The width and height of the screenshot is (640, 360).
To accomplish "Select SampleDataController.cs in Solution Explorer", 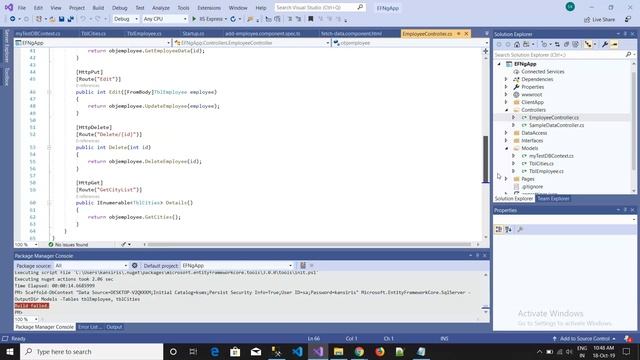I will (556, 125).
